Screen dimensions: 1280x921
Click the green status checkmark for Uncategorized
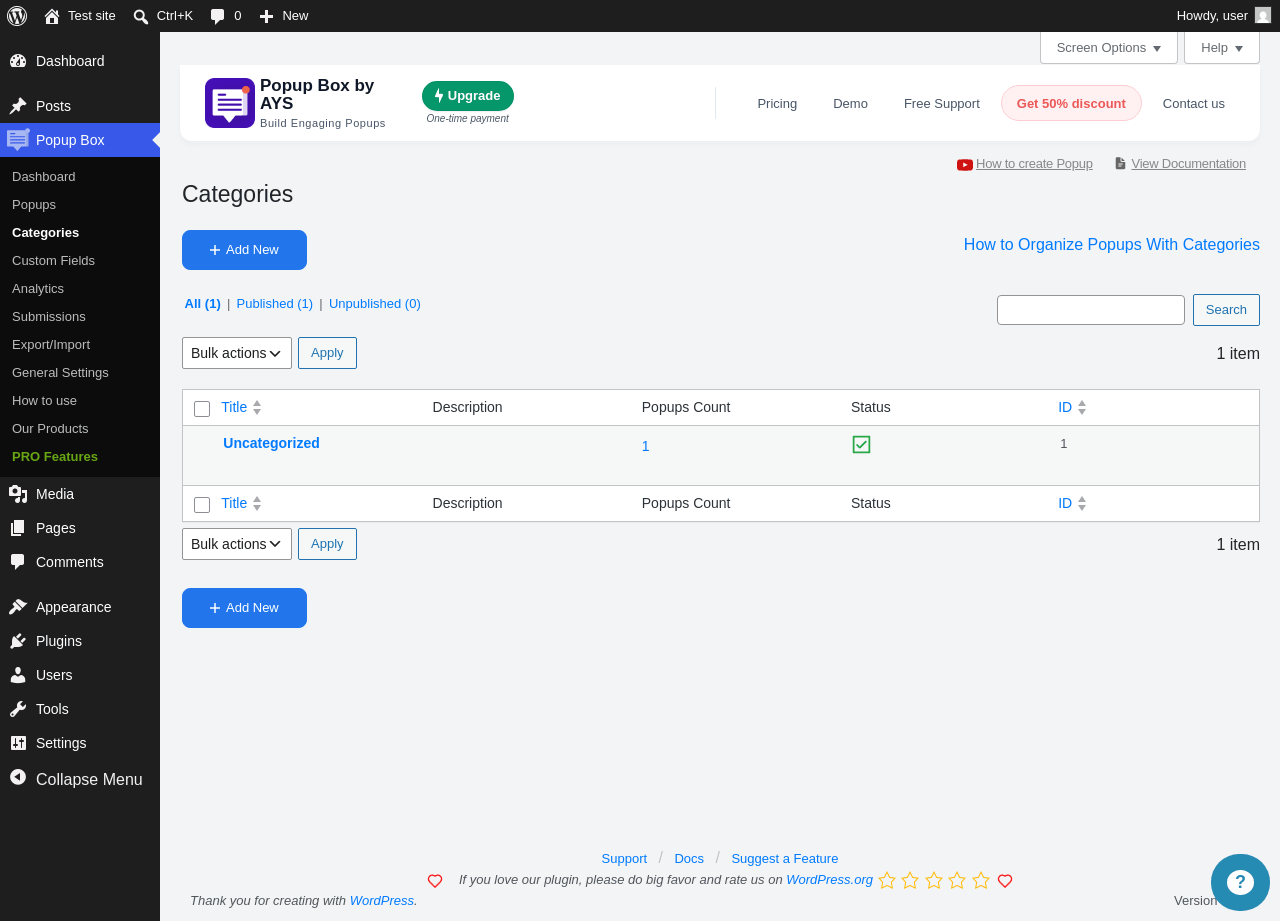861,444
